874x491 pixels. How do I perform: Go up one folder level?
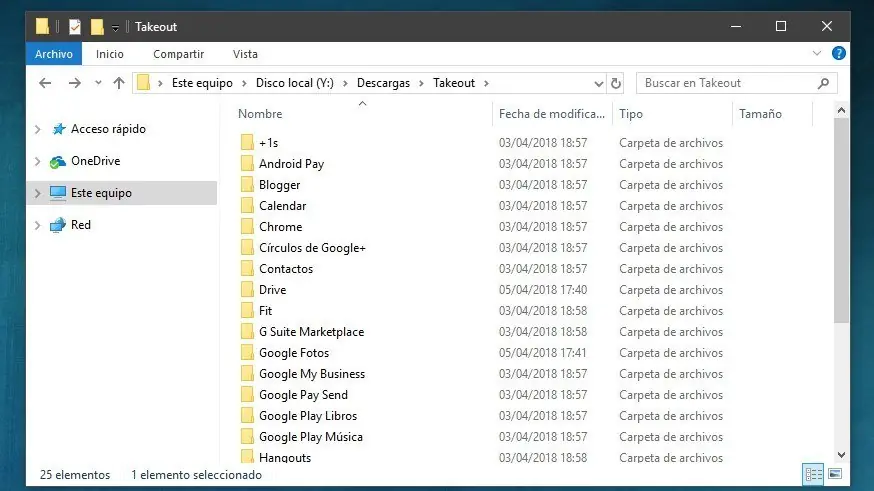119,83
